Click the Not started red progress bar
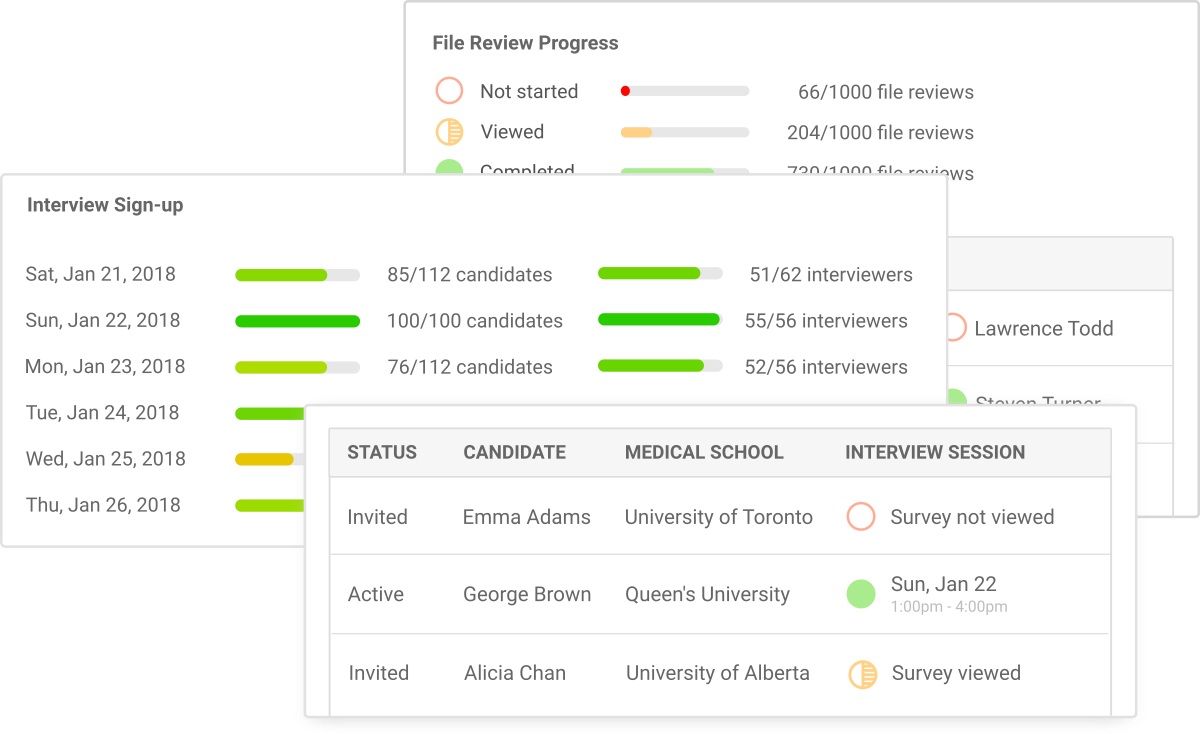This screenshot has width=1200, height=734. click(685, 91)
